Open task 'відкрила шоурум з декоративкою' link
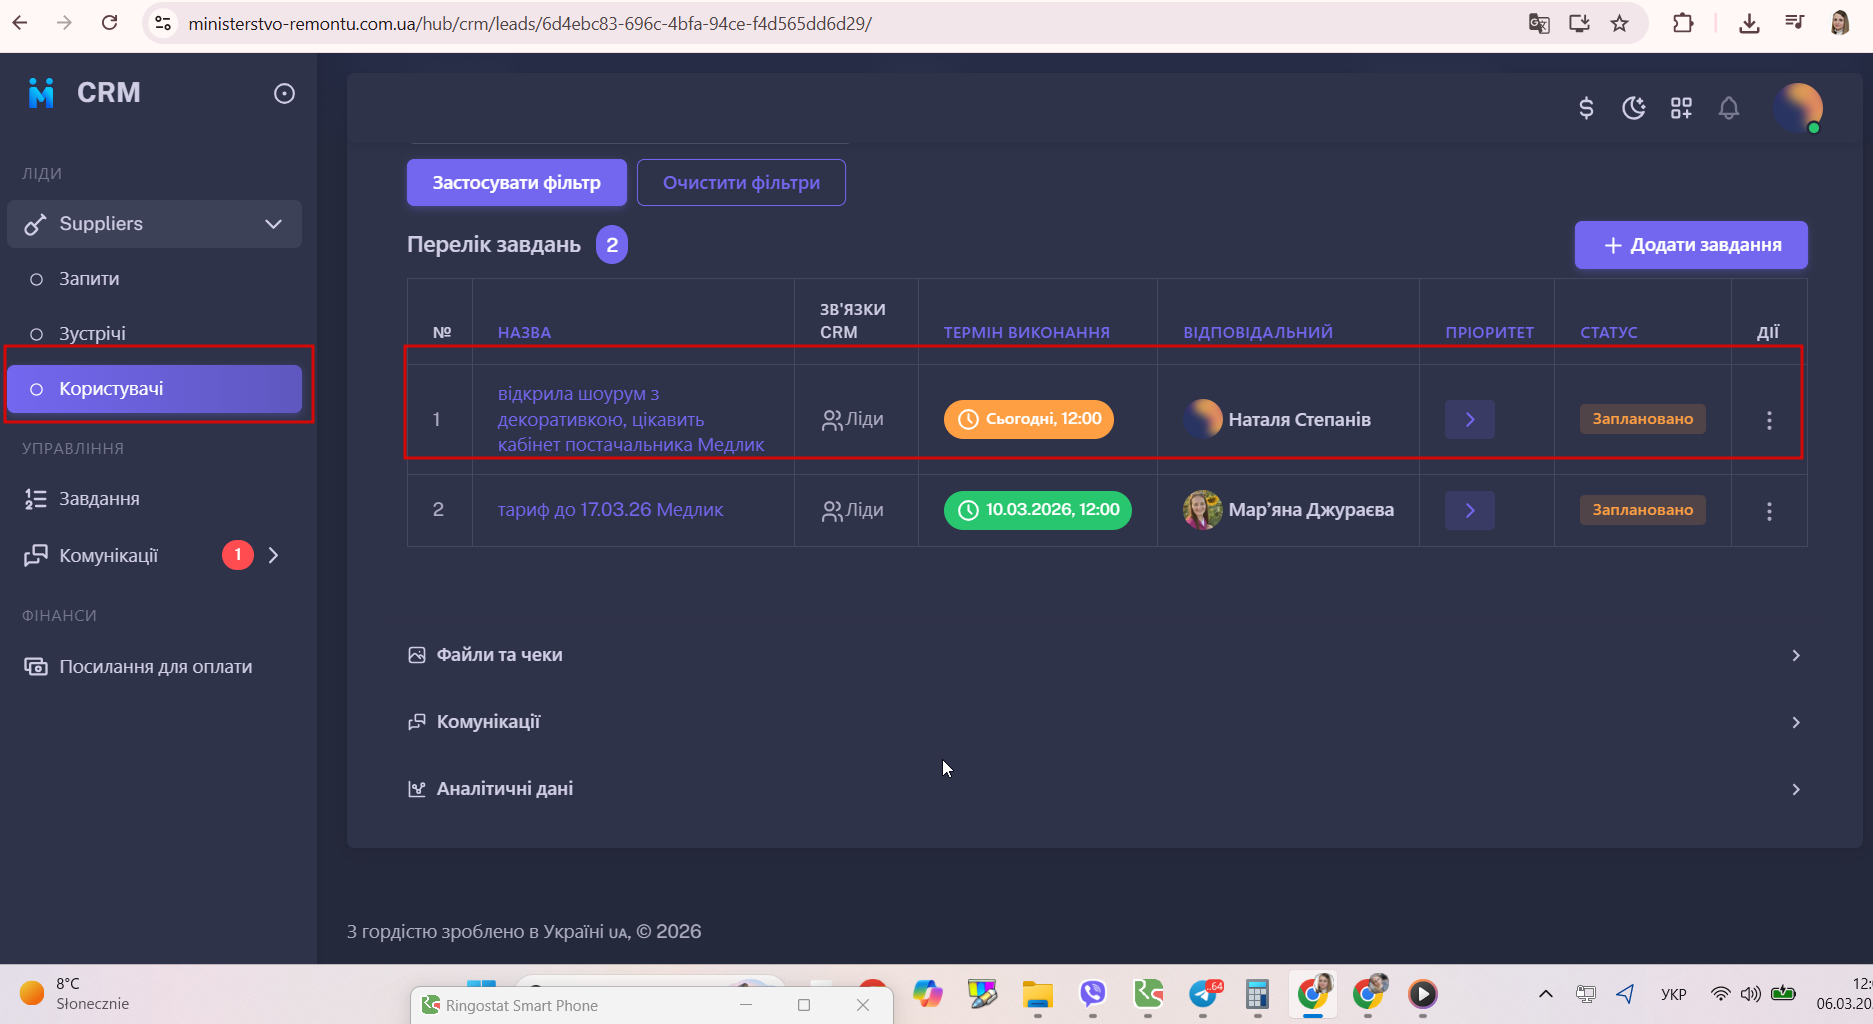The image size is (1873, 1024). 631,419
